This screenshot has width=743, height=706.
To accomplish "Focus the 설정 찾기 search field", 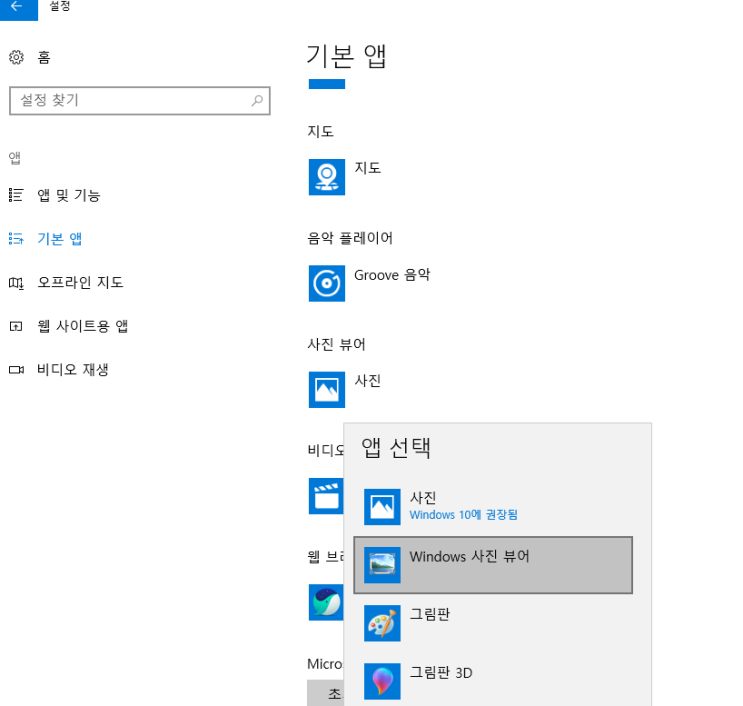I will coord(140,100).
